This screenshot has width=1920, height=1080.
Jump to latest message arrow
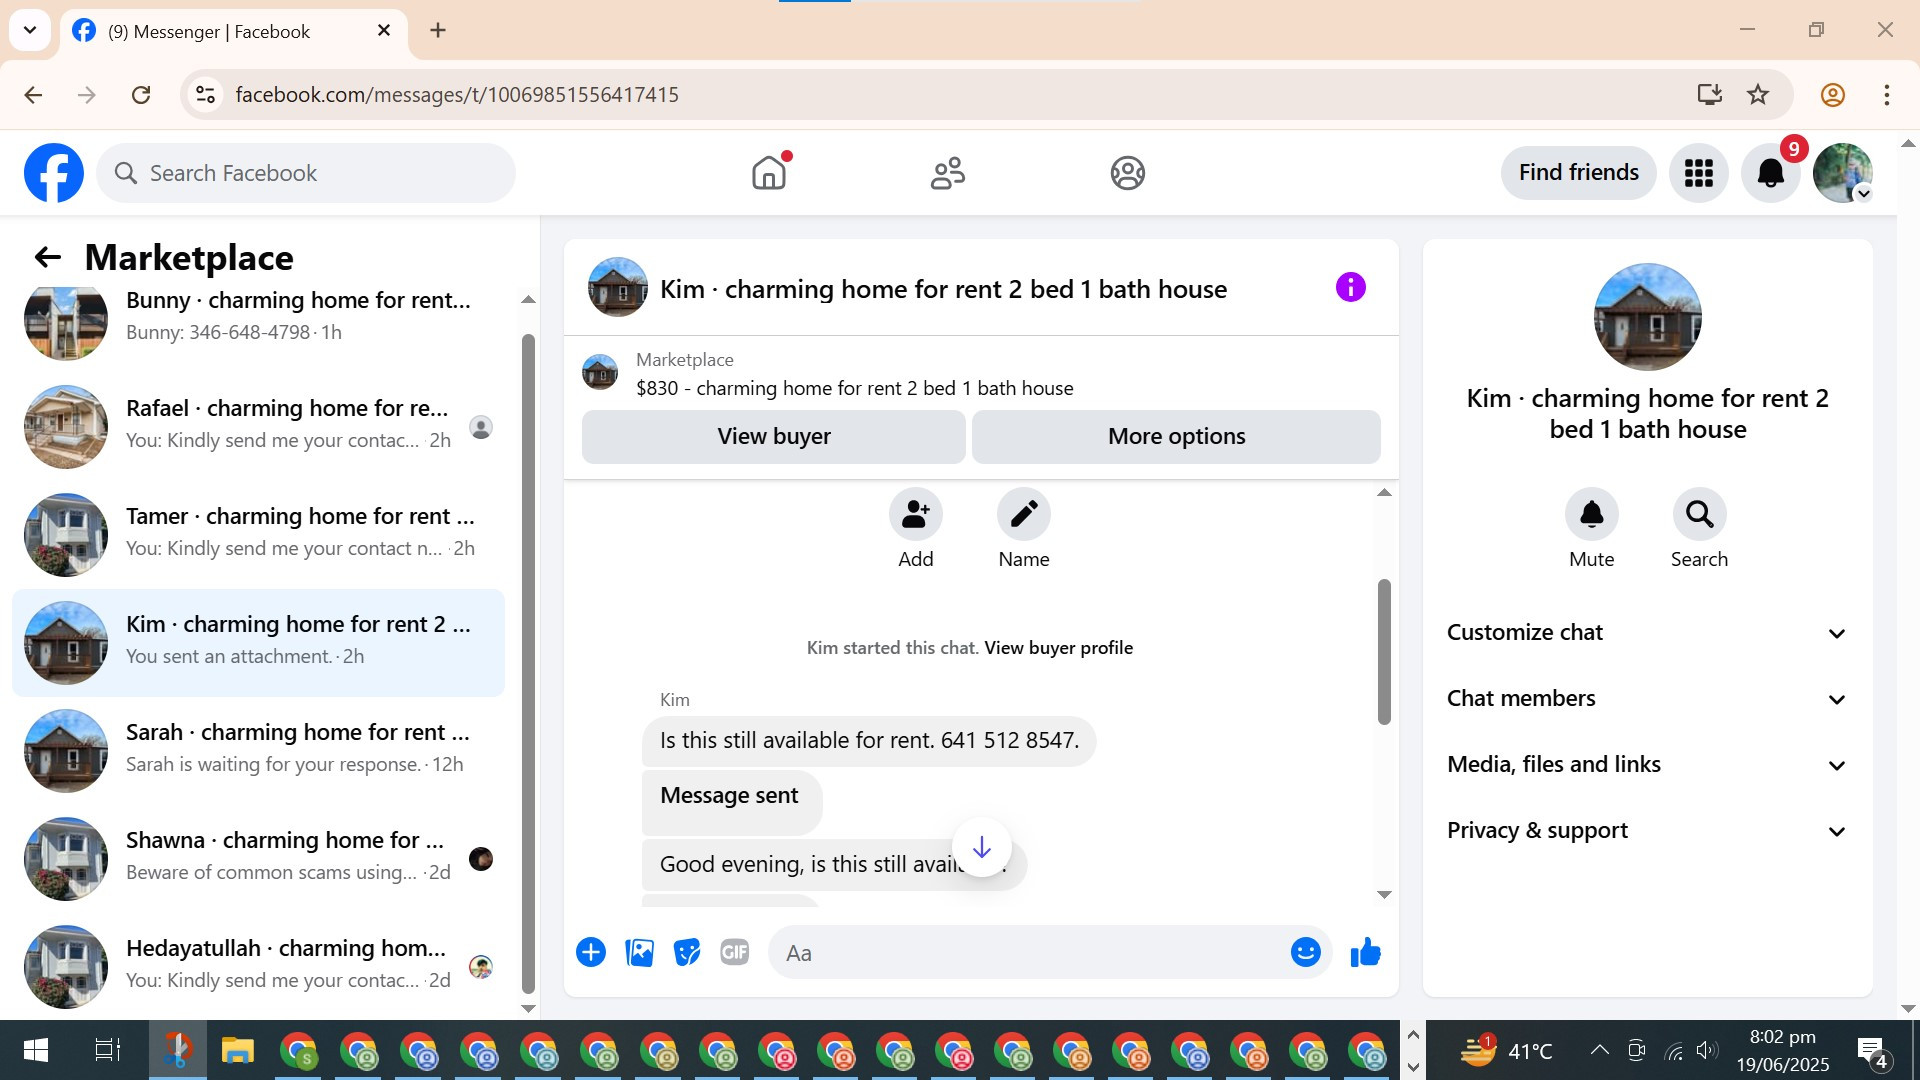982,848
